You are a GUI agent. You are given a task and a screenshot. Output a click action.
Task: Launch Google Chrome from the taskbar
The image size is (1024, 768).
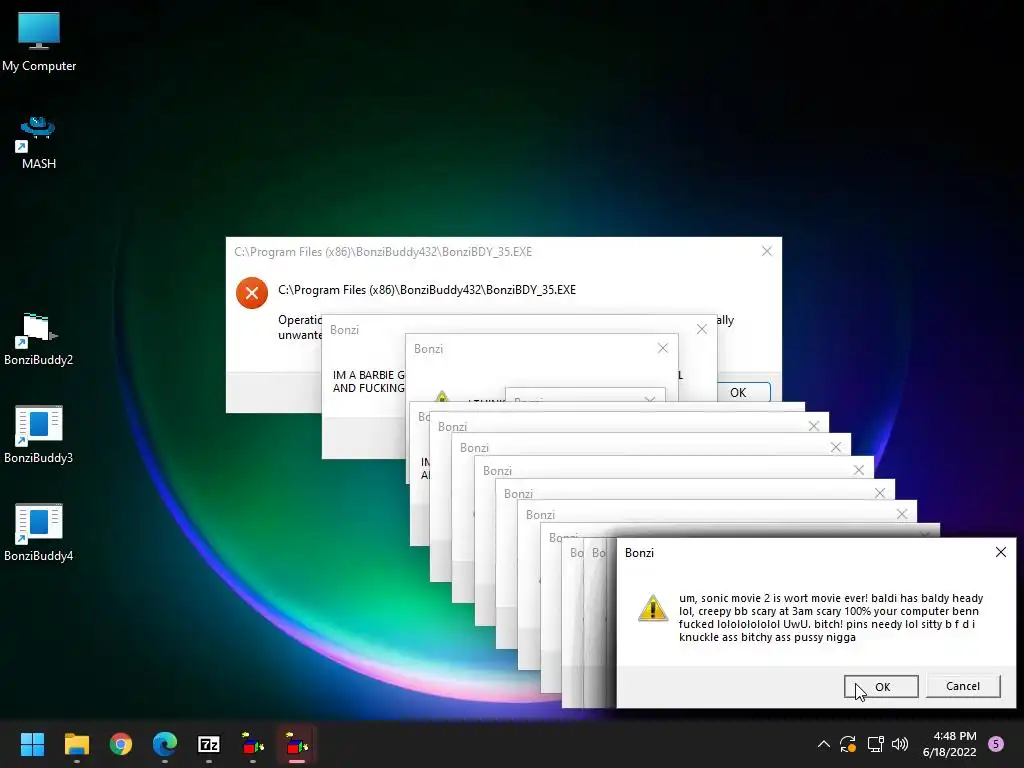coord(121,744)
